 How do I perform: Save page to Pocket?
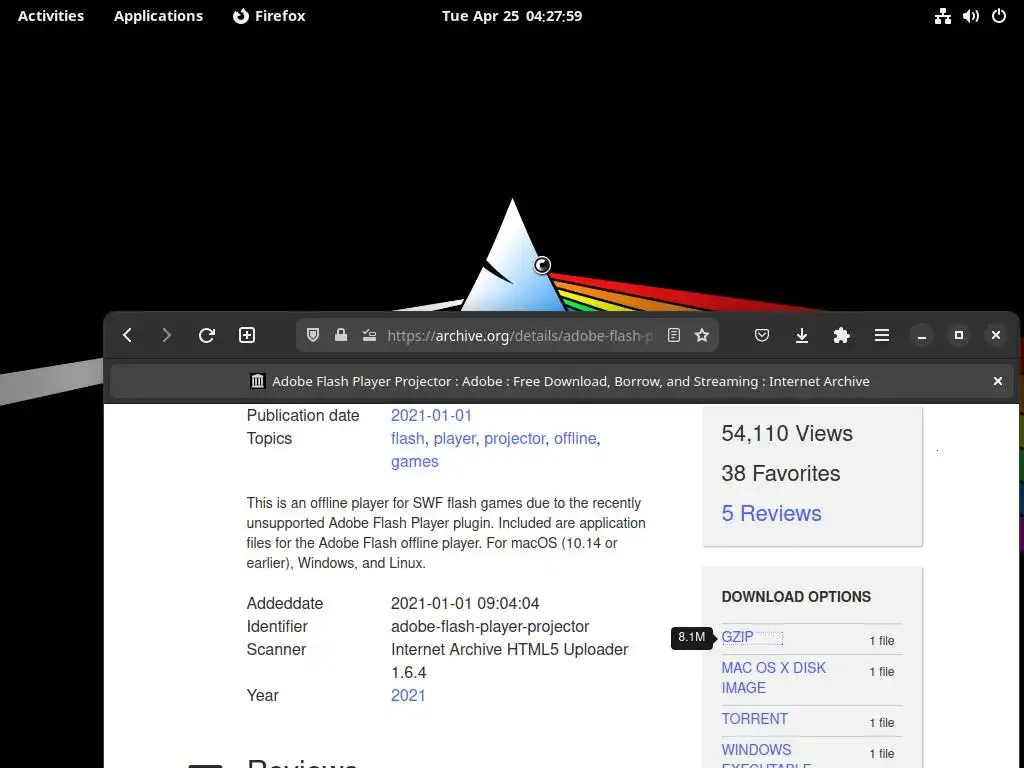pyautogui.click(x=761, y=336)
